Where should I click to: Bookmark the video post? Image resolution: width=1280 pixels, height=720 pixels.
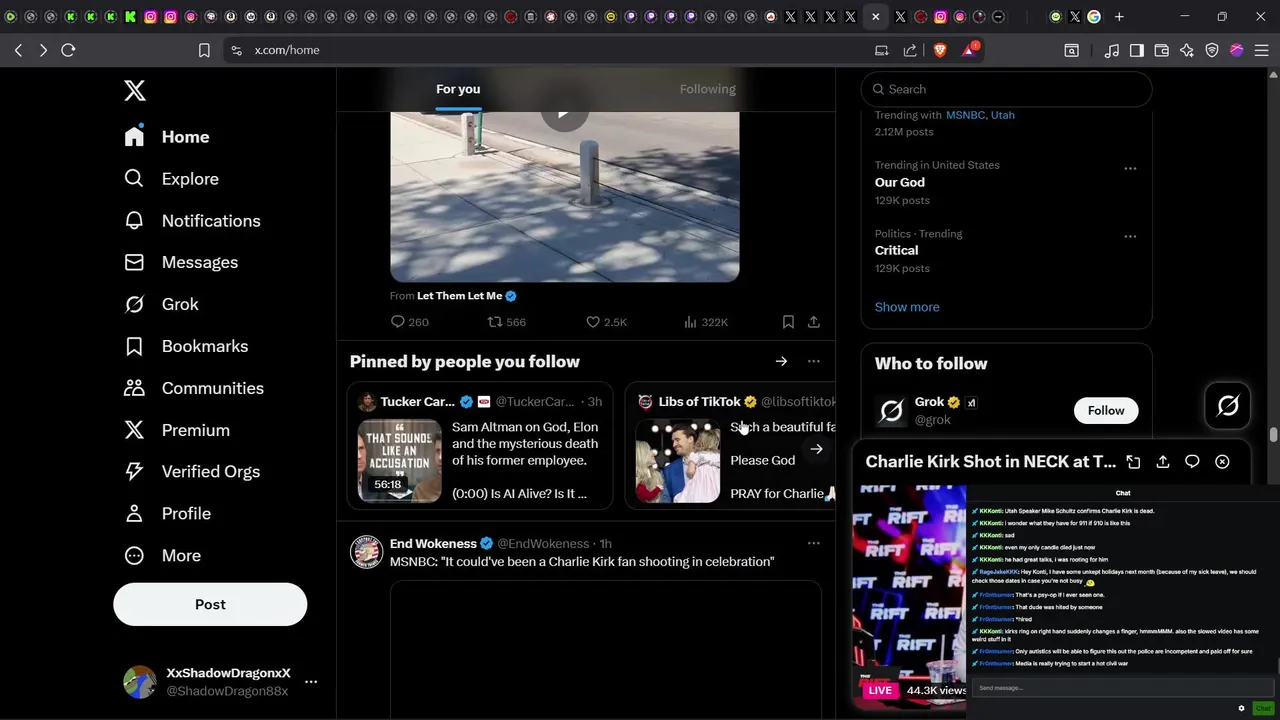788,322
